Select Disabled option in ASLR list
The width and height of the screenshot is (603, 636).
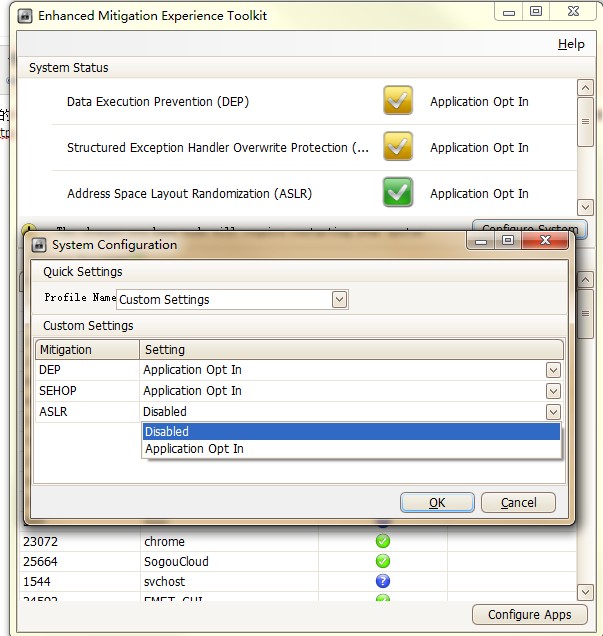351,432
